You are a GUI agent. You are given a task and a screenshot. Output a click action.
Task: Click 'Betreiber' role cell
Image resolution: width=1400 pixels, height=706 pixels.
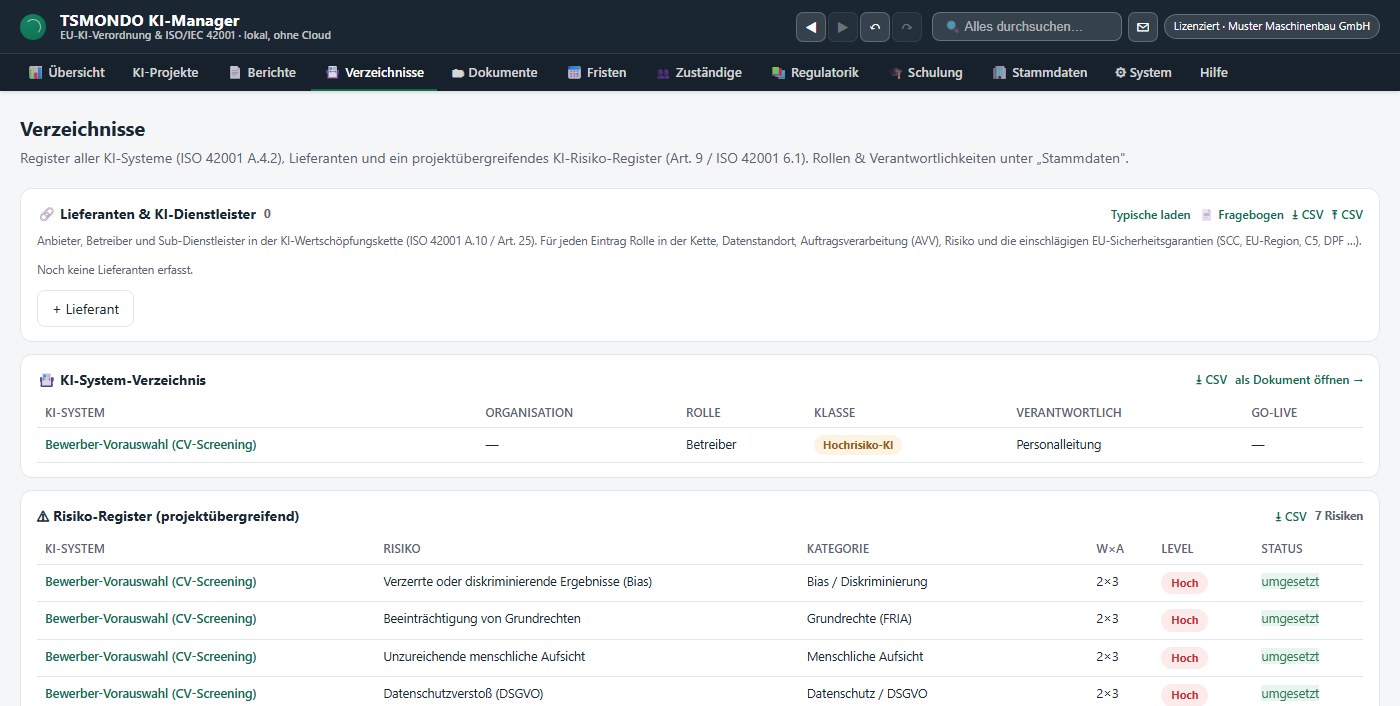point(711,445)
